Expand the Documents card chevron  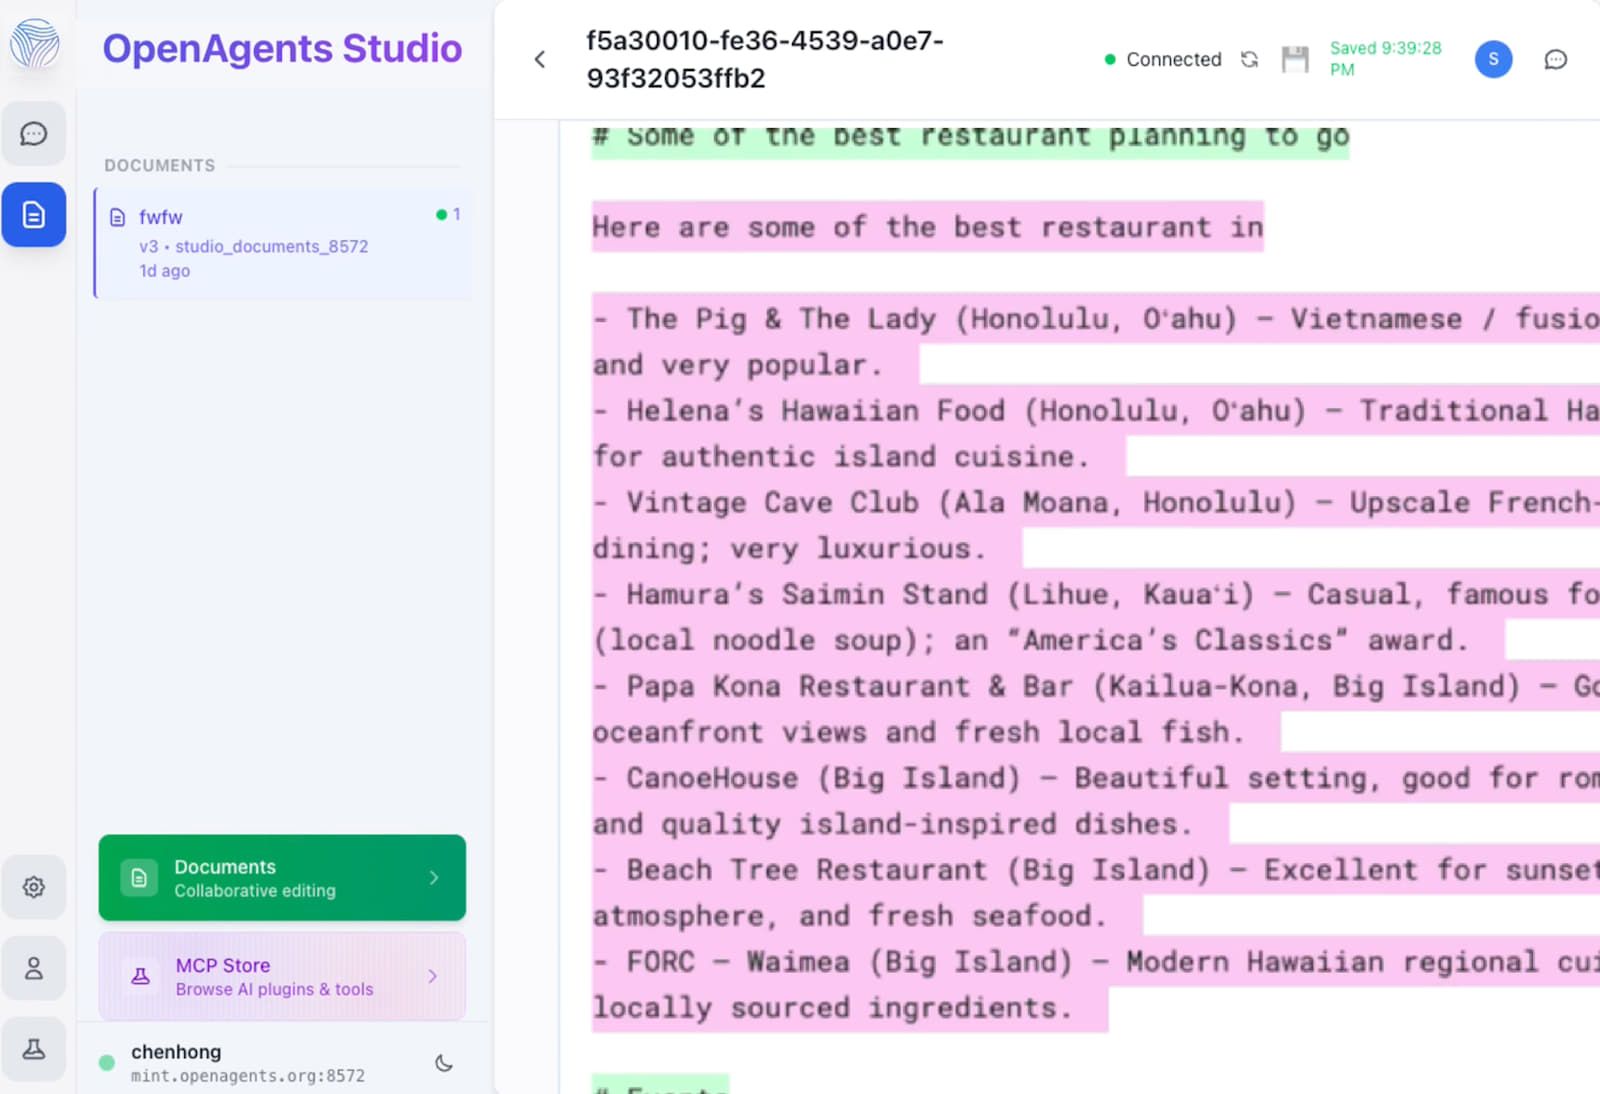point(434,878)
